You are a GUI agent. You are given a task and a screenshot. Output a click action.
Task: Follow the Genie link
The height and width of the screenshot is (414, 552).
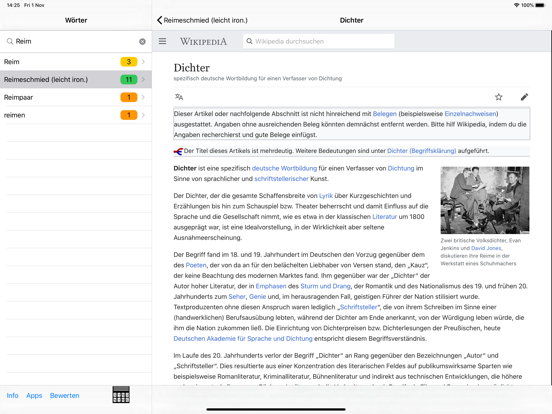(257, 296)
